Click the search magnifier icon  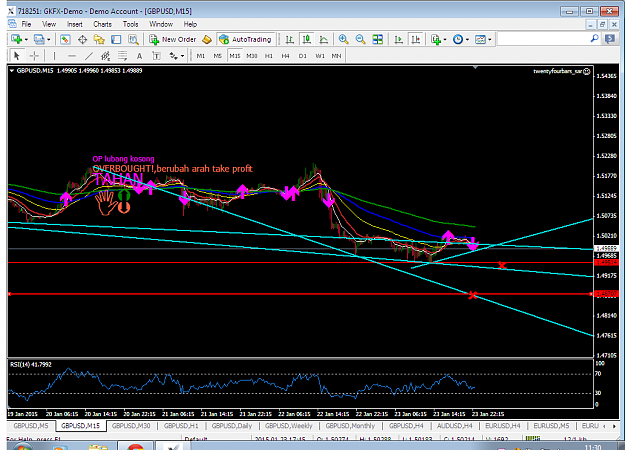pos(594,39)
